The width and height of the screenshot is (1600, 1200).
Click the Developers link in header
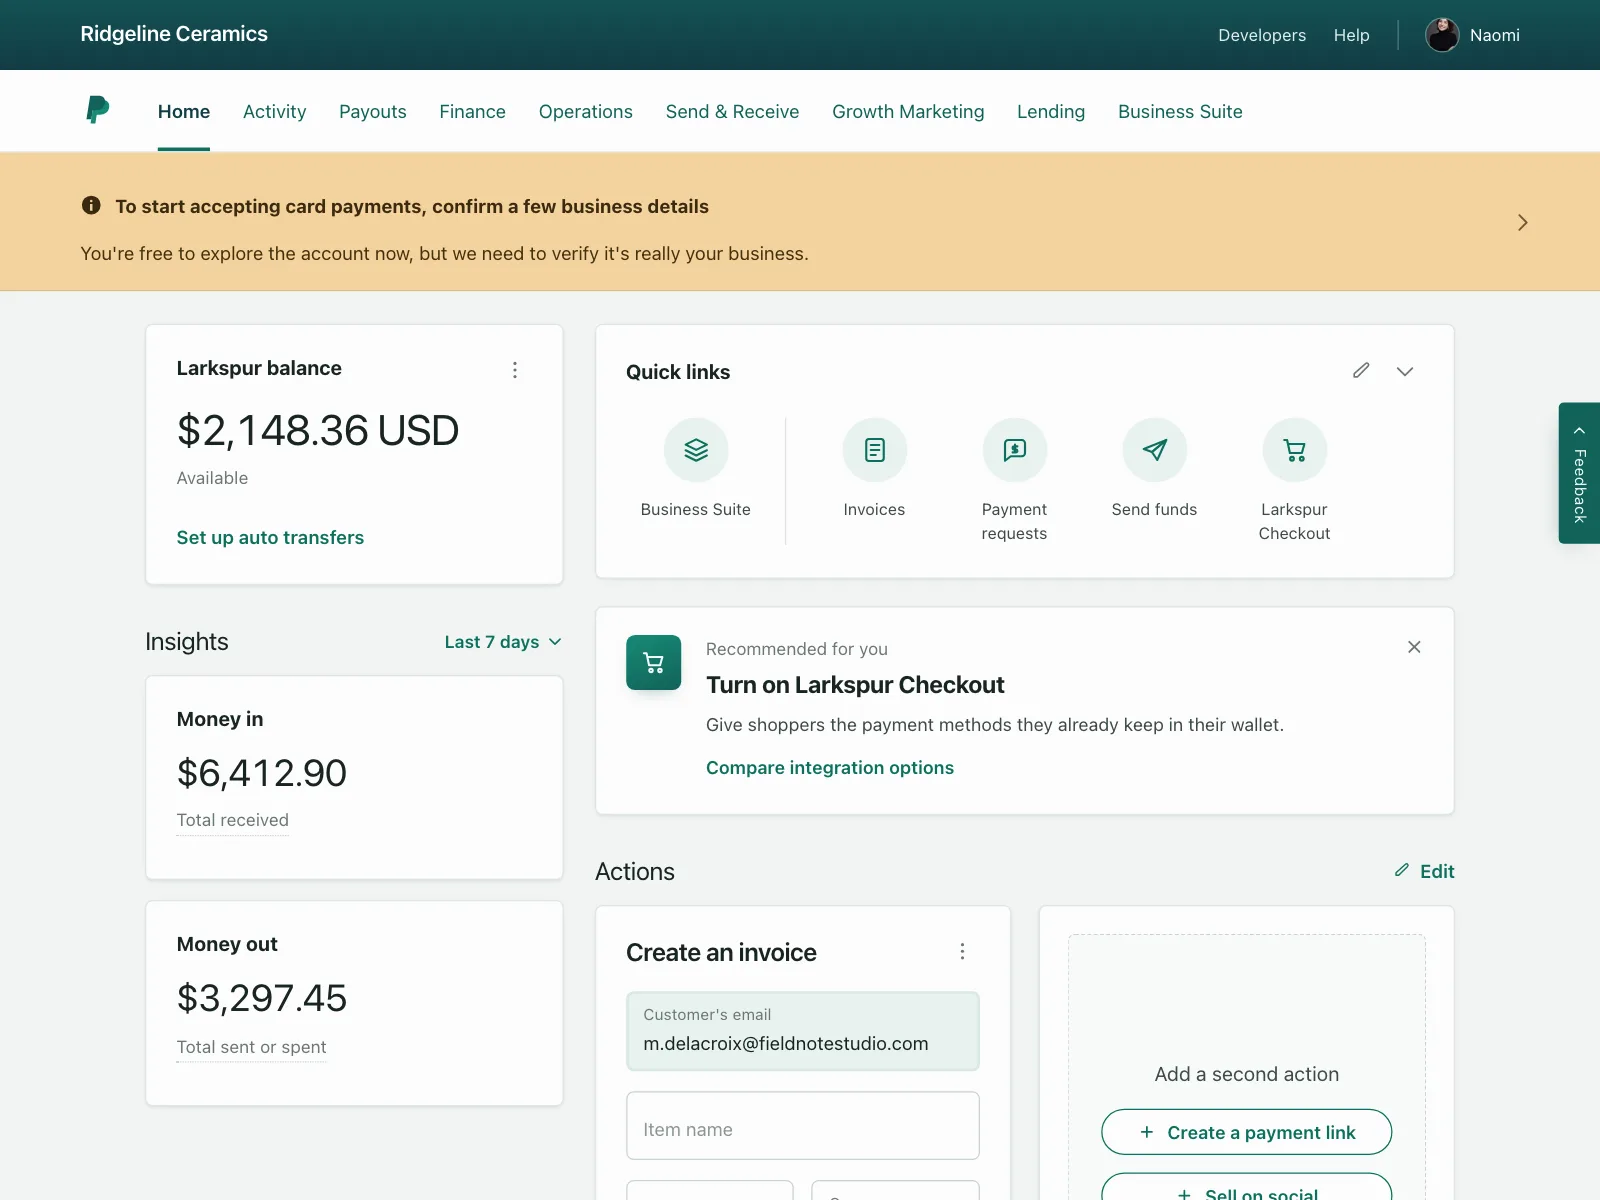pos(1262,35)
